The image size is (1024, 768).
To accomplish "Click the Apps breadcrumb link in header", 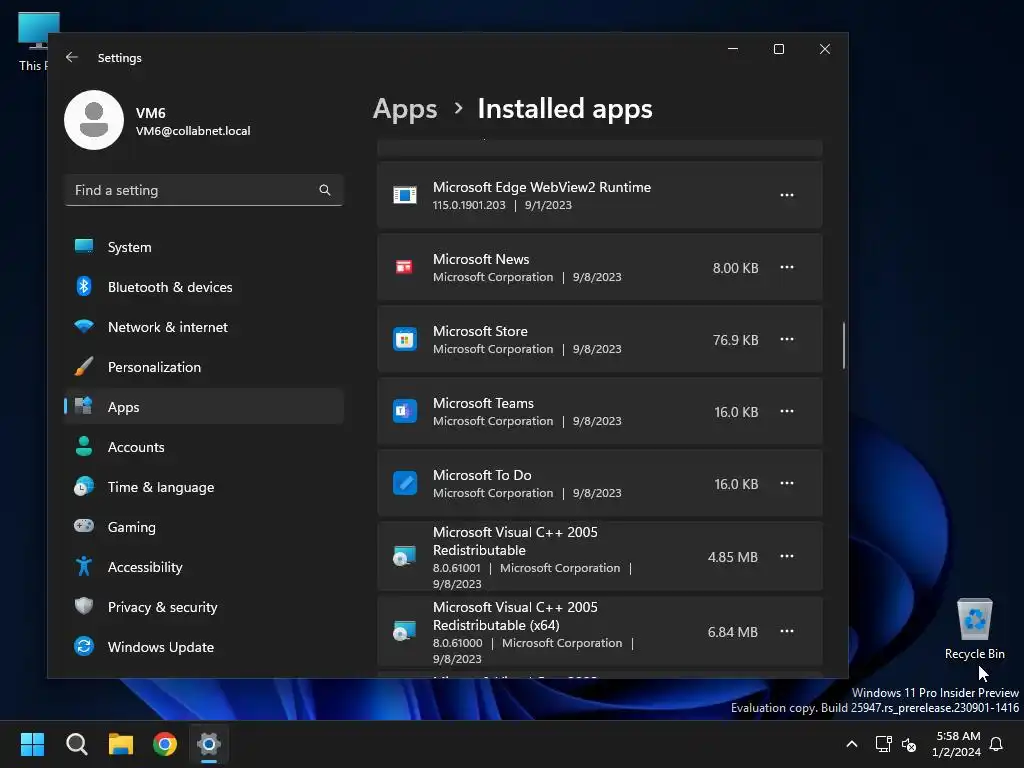I will point(405,109).
